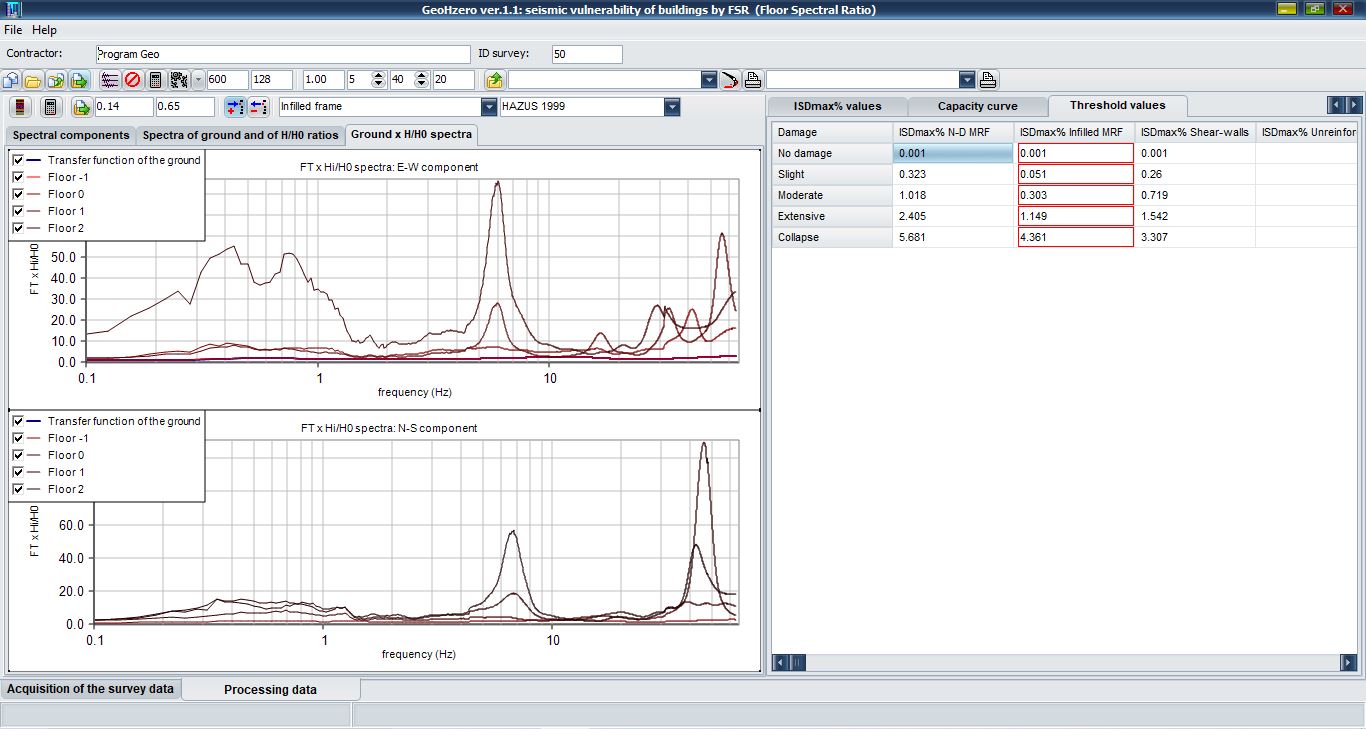Image resolution: width=1366 pixels, height=729 pixels.
Task: Click the Damage column header
Action: pyautogui.click(x=833, y=132)
